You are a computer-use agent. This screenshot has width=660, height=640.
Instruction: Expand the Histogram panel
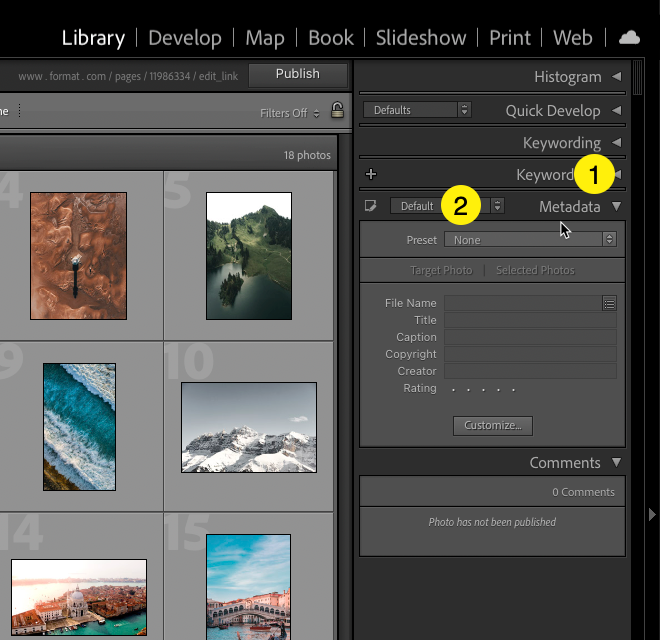click(x=616, y=77)
